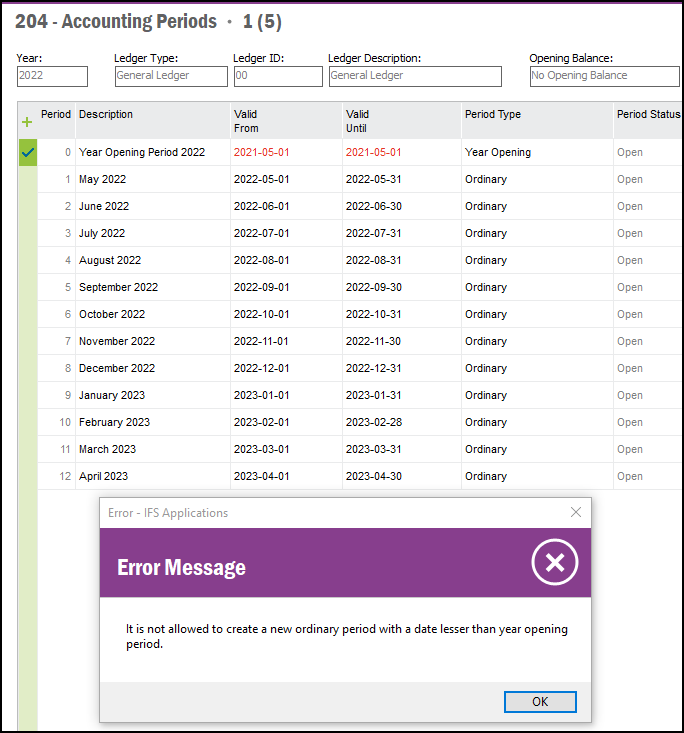
Task: Confirm the error message with OK
Action: (x=540, y=702)
